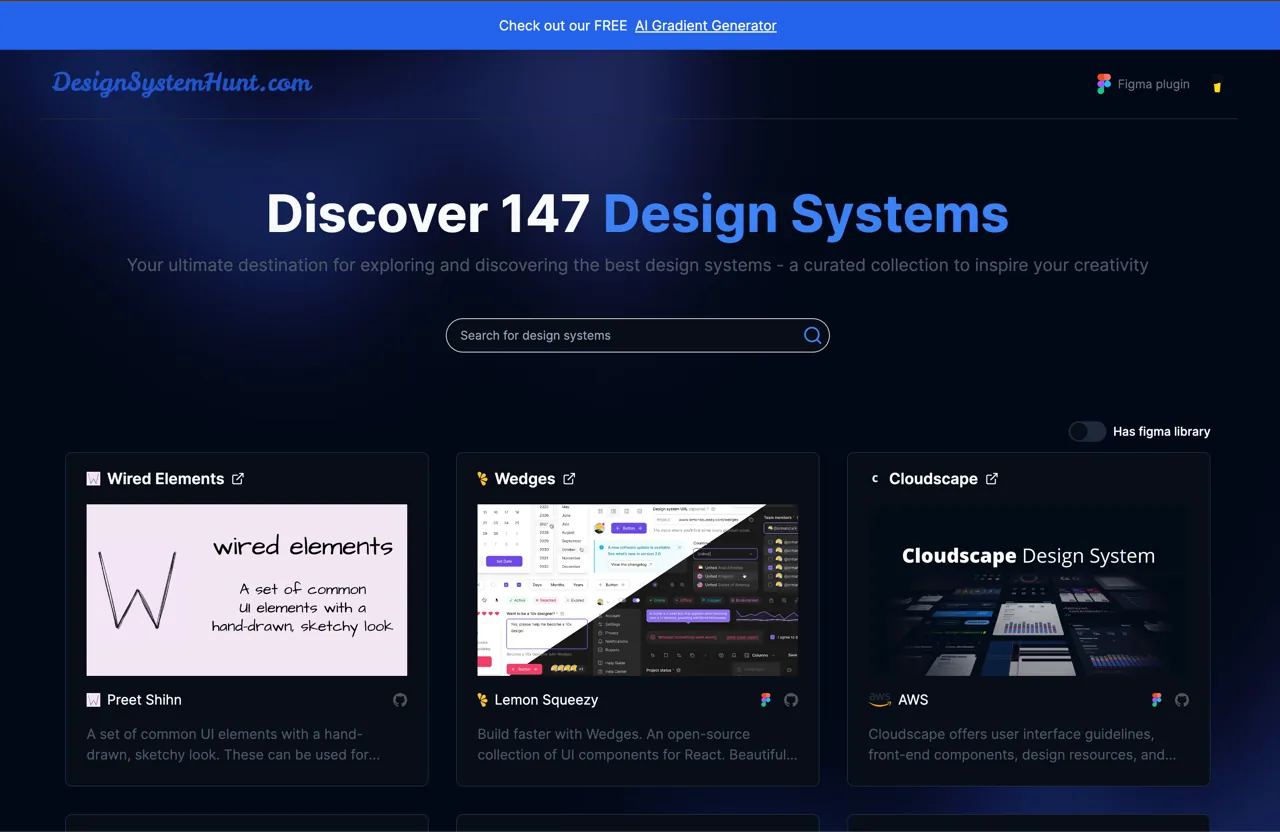Screen dimensions: 1280x832
Task: Click the Cloudscape description text
Action: (x=1023, y=744)
